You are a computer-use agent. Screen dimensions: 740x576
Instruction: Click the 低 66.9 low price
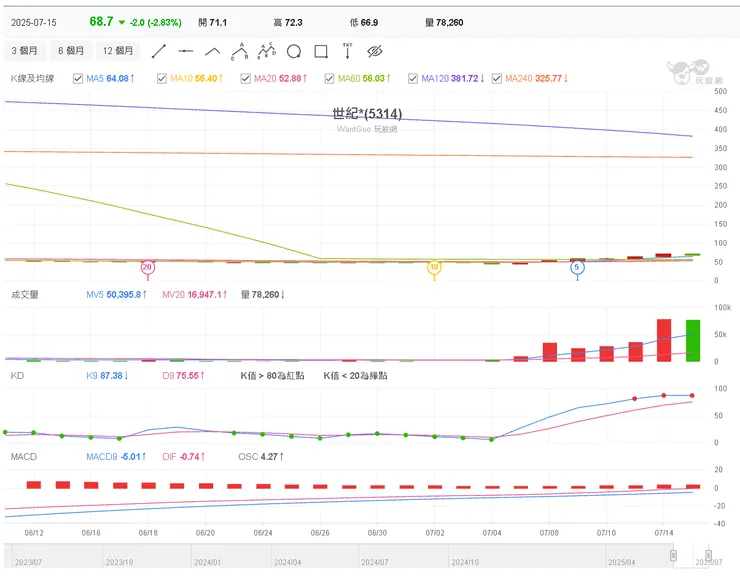[364, 23]
